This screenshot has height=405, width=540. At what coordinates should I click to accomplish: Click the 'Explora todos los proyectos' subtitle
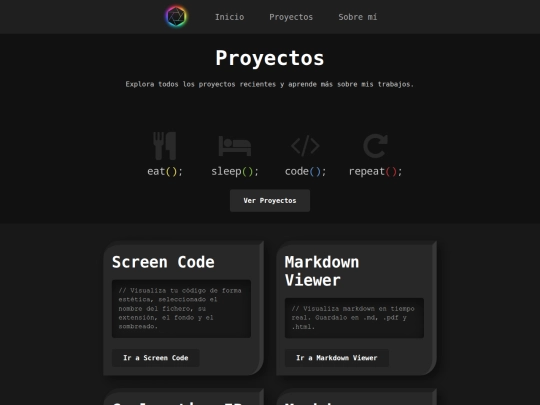[x=270, y=84]
